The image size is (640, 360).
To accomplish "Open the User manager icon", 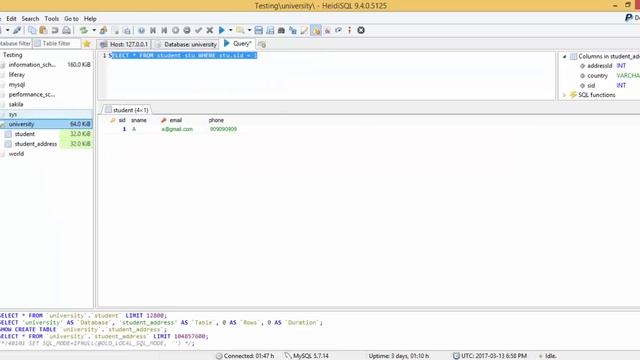I will click(x=104, y=30).
